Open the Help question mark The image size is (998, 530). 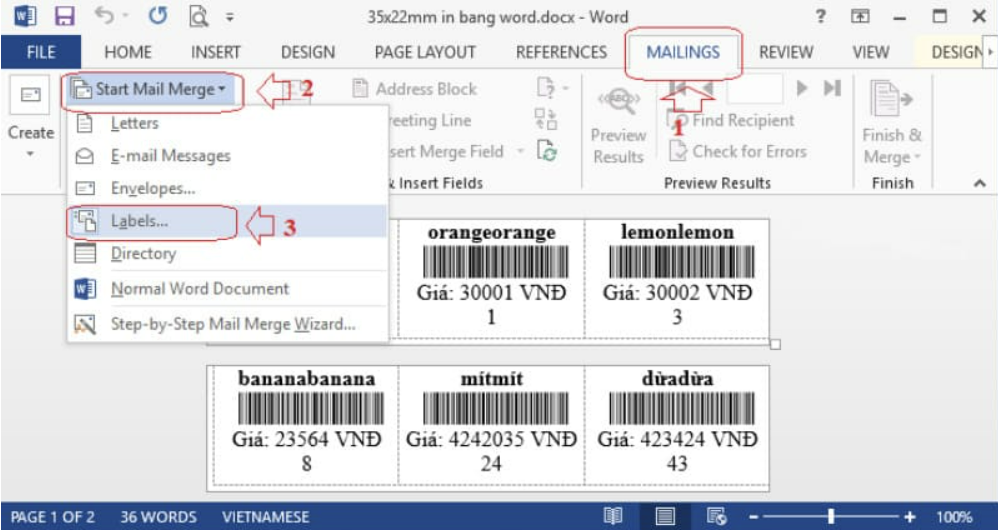click(822, 17)
